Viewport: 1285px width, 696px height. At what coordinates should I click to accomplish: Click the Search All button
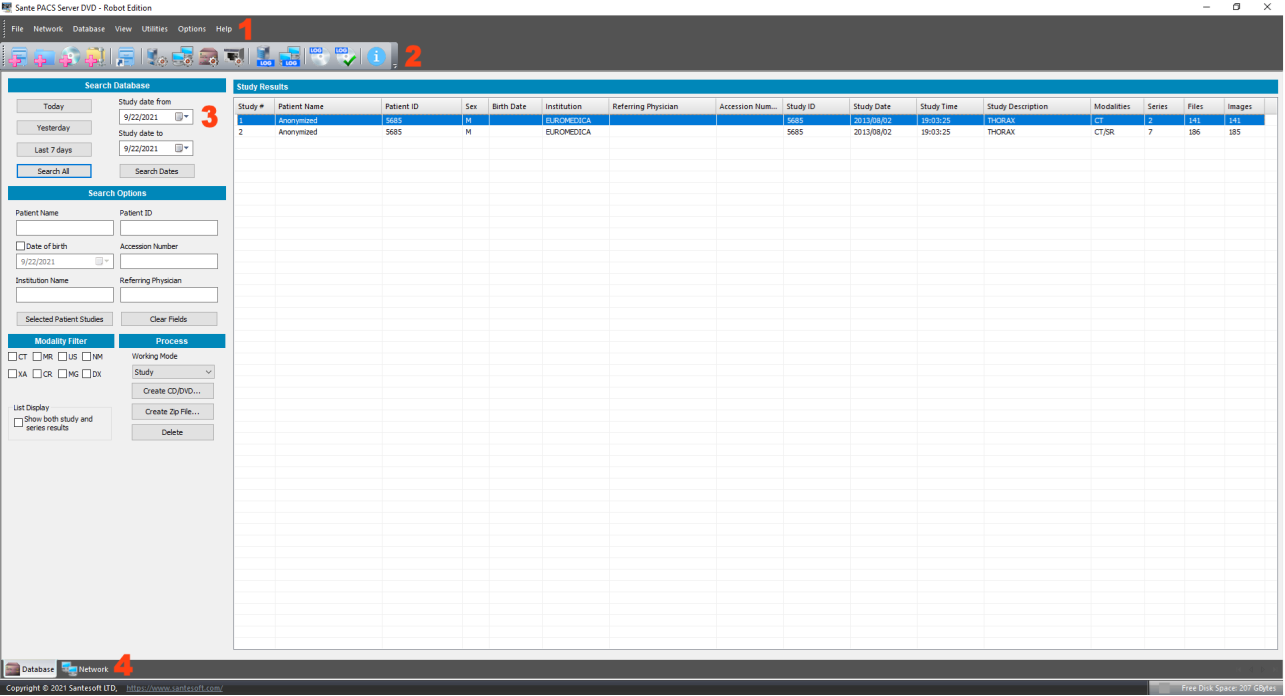click(x=54, y=171)
